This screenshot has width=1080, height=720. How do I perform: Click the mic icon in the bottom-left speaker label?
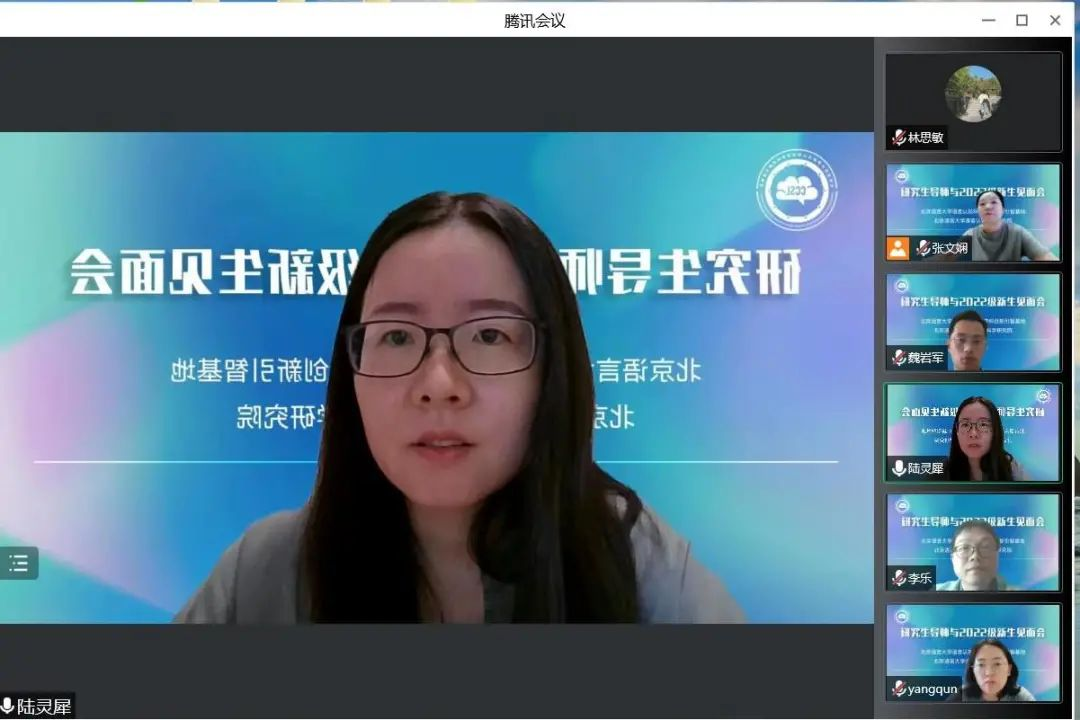pyautogui.click(x=8, y=707)
